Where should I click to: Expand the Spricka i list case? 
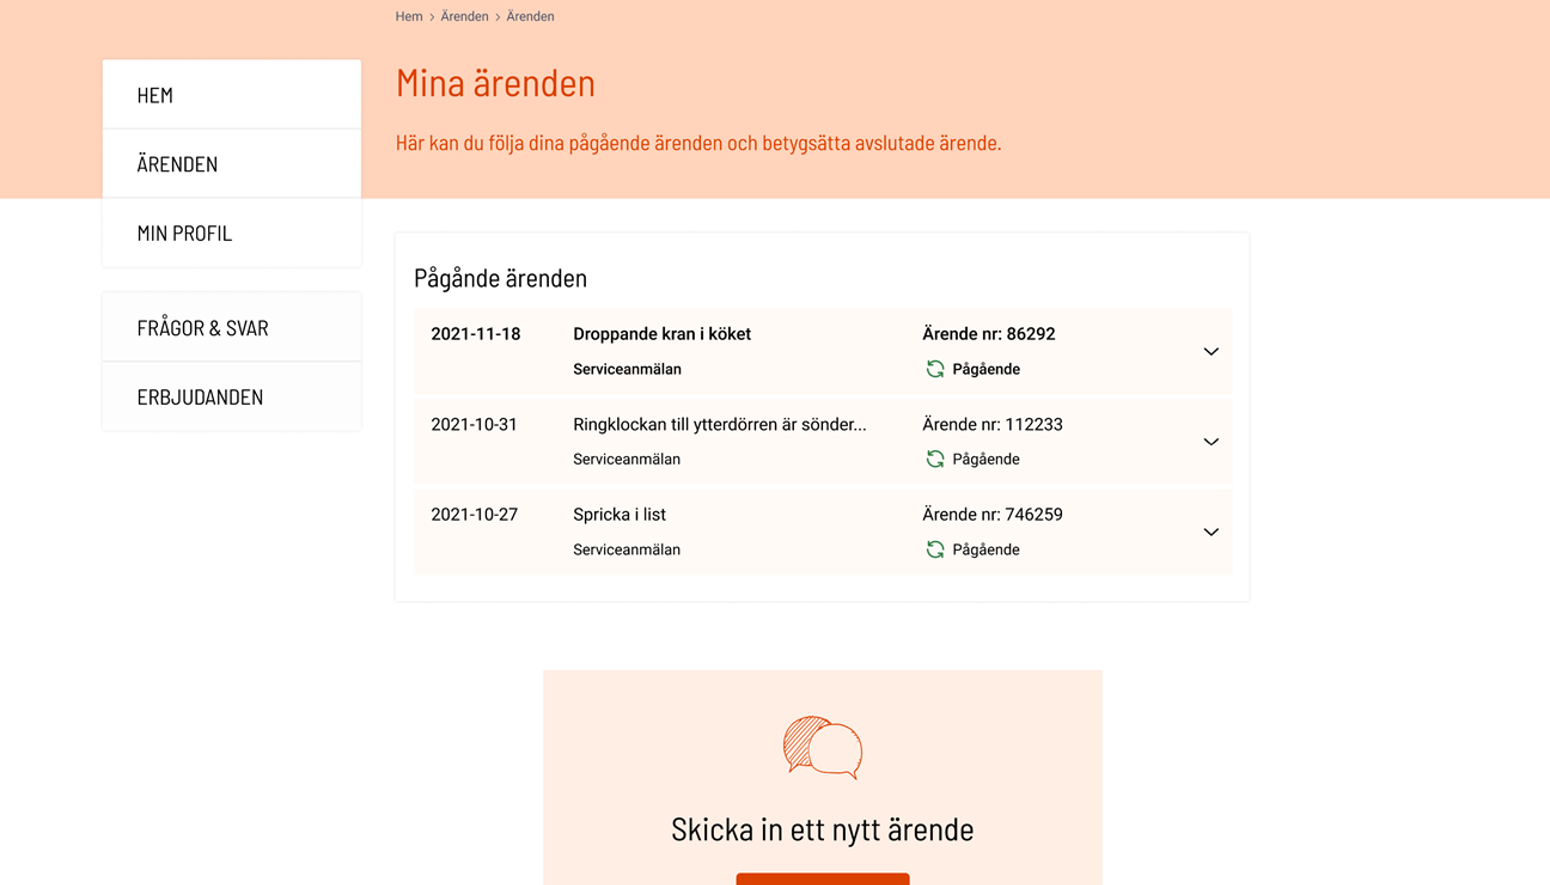(x=1210, y=532)
